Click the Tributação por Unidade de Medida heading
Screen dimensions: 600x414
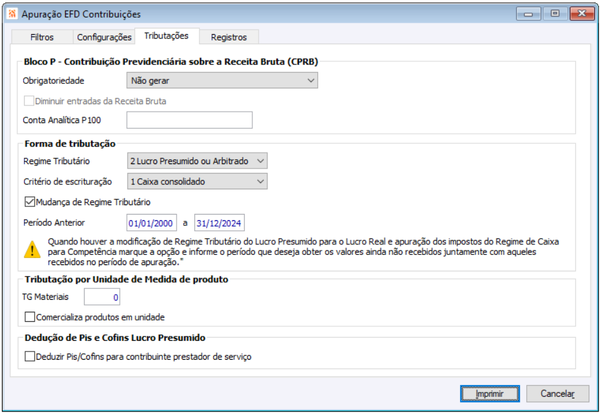pyautogui.click(x=126, y=280)
